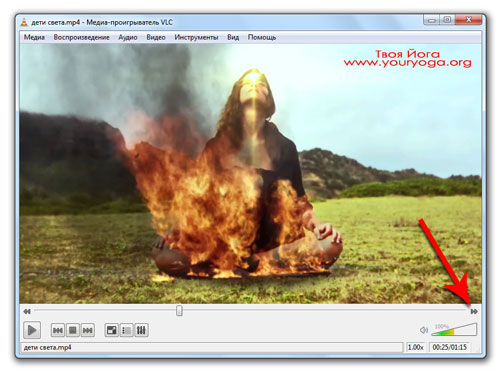Open the Воспроизведение menu
Screen dimensions: 500x372
(x=81, y=37)
